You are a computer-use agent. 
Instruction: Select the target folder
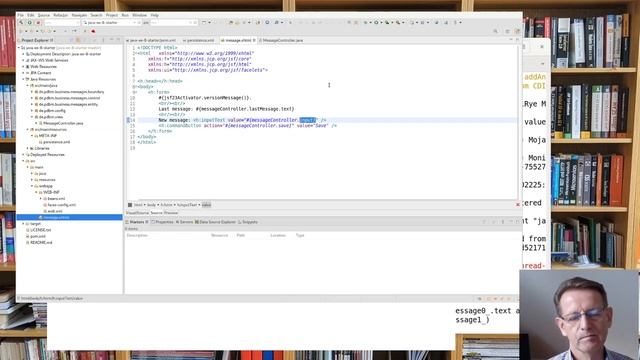pos(36,224)
